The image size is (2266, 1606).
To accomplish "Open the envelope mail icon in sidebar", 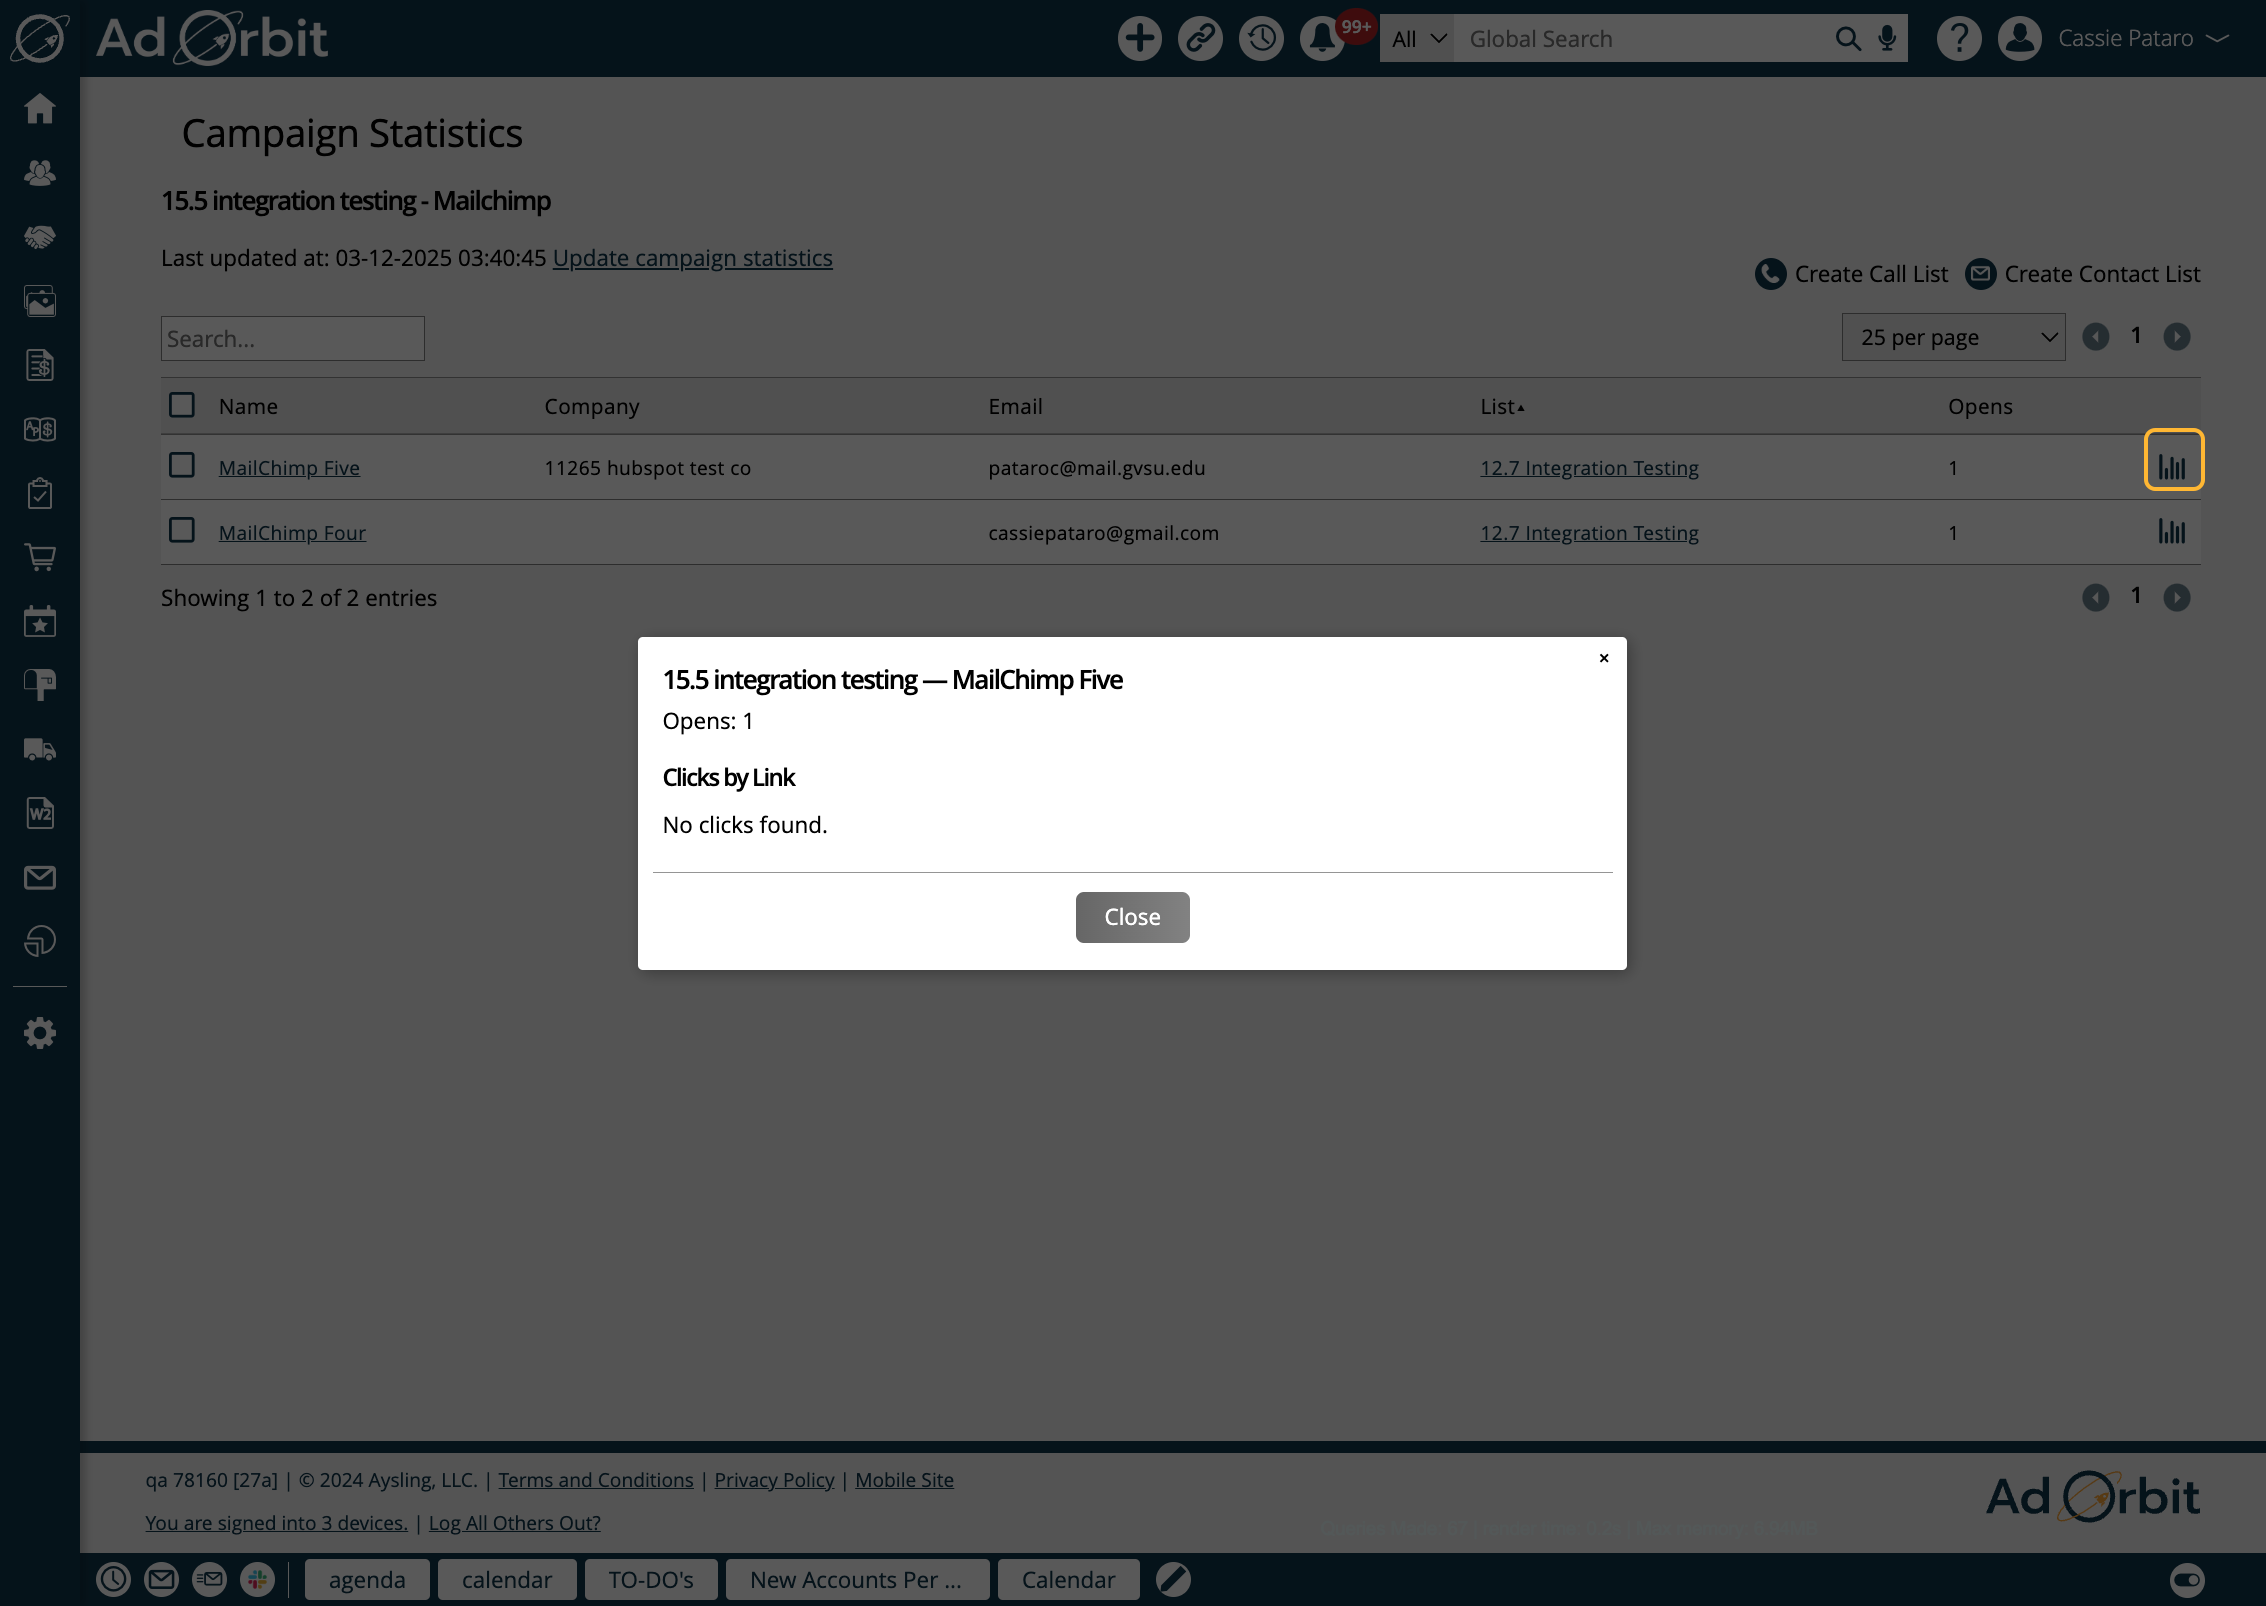I will coord(40,877).
